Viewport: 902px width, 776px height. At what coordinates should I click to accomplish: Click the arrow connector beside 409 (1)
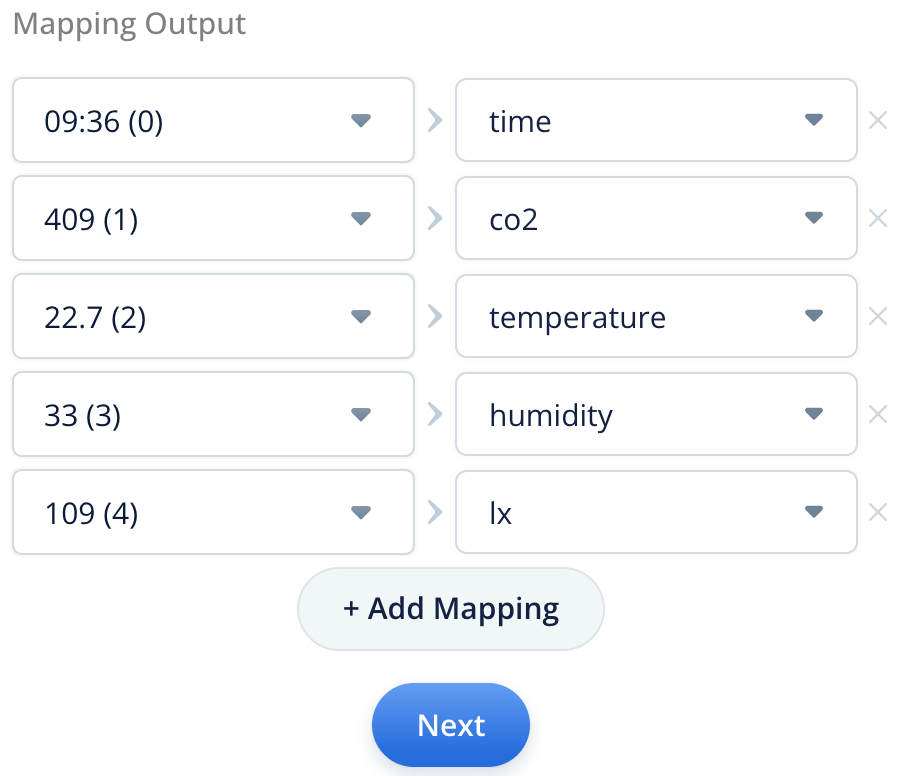click(x=435, y=218)
